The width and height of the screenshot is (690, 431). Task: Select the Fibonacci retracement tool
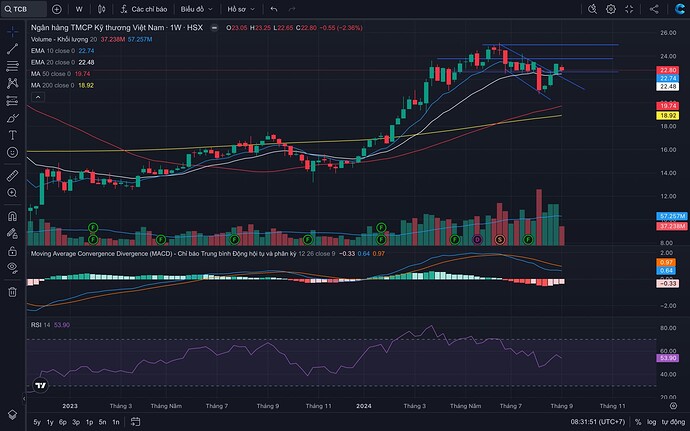[12, 66]
